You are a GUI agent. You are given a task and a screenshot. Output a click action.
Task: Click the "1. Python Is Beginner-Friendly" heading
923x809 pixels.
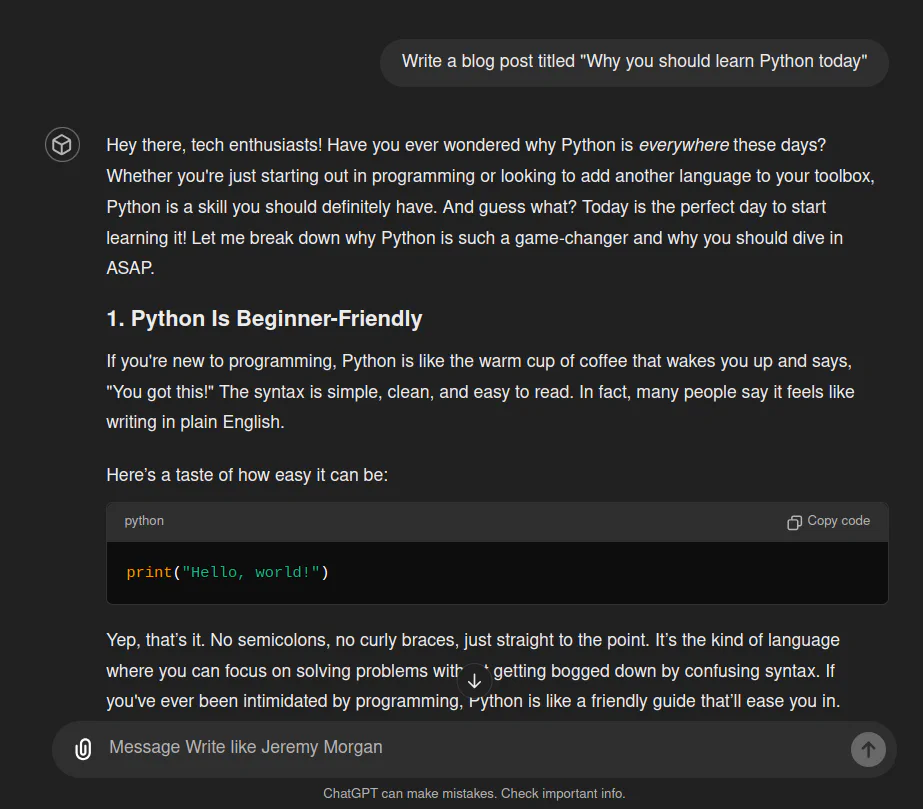(x=264, y=319)
